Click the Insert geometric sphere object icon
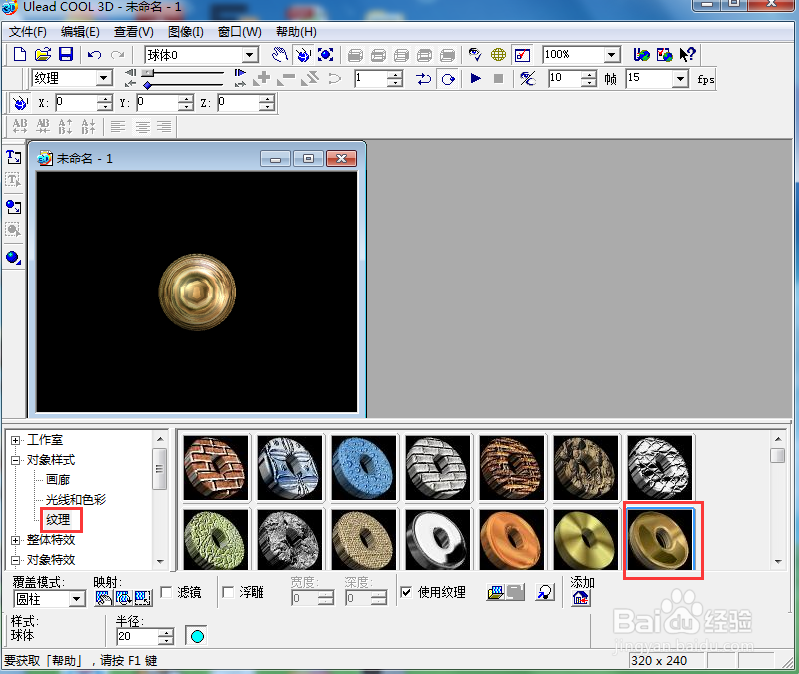Image resolution: width=799 pixels, height=674 pixels. [x=14, y=258]
